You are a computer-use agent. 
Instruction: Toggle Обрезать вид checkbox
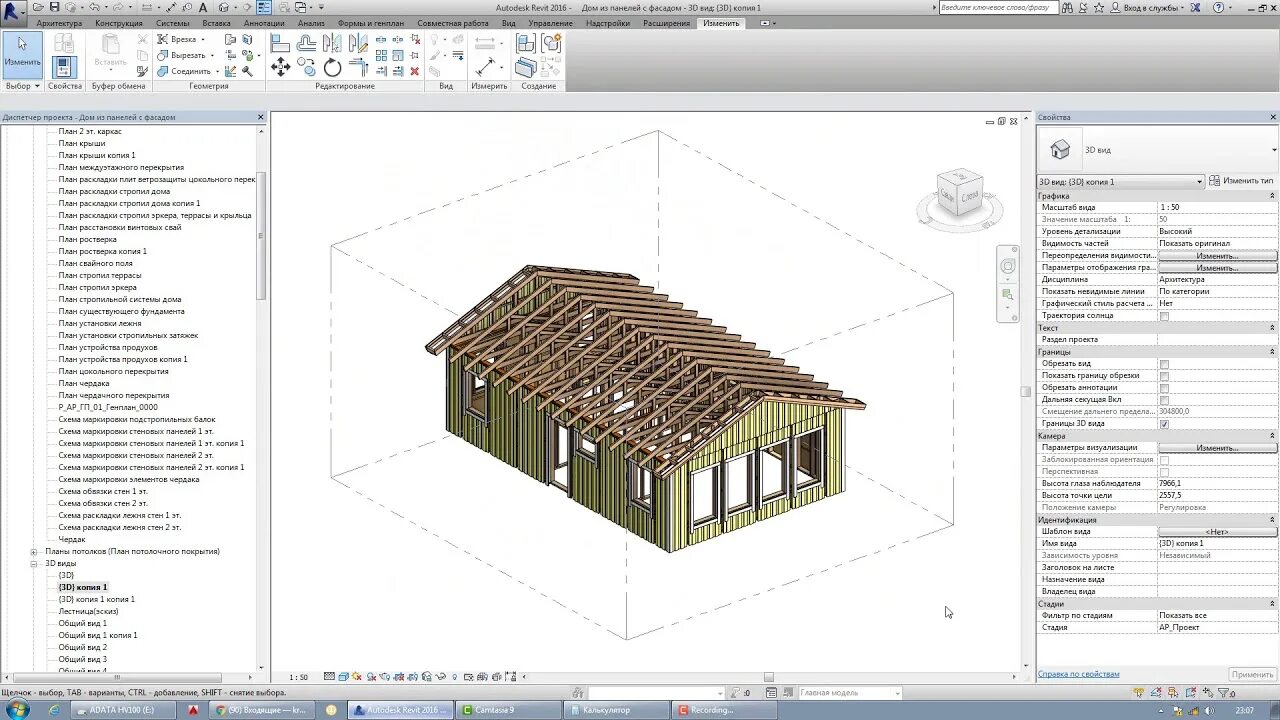click(1164, 364)
